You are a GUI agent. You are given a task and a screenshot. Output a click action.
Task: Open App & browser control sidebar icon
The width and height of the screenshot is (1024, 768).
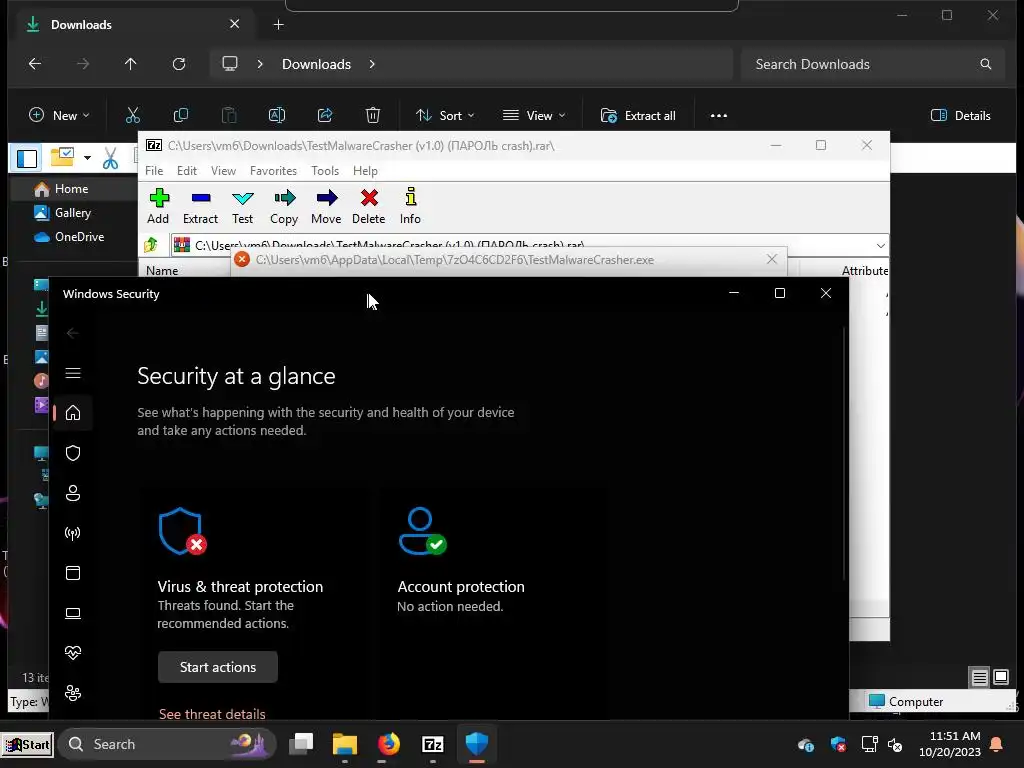pos(73,573)
